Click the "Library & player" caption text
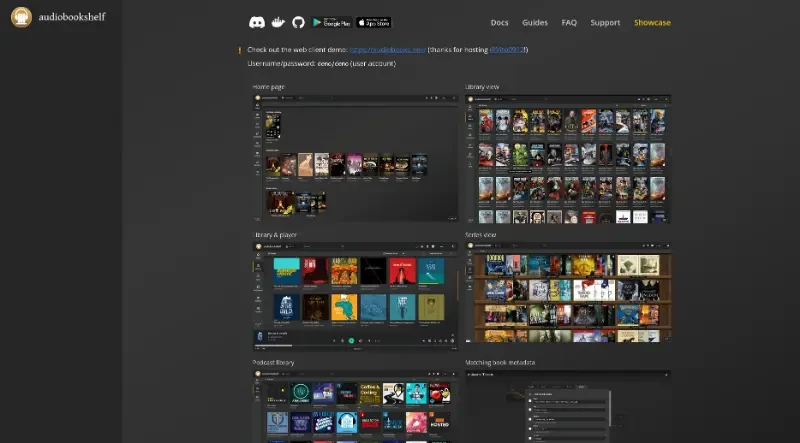This screenshot has height=443, width=800. pyautogui.click(x=276, y=235)
